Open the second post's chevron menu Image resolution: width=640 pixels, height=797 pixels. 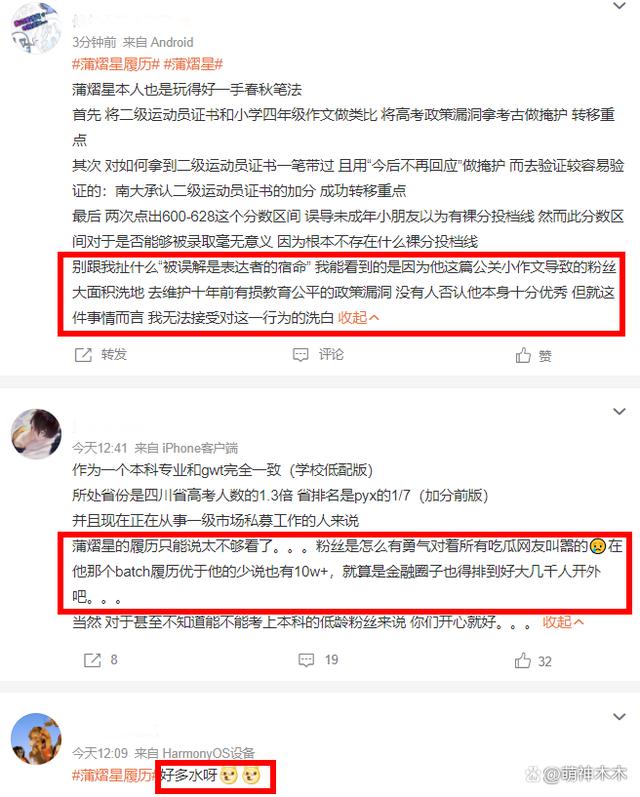click(619, 411)
